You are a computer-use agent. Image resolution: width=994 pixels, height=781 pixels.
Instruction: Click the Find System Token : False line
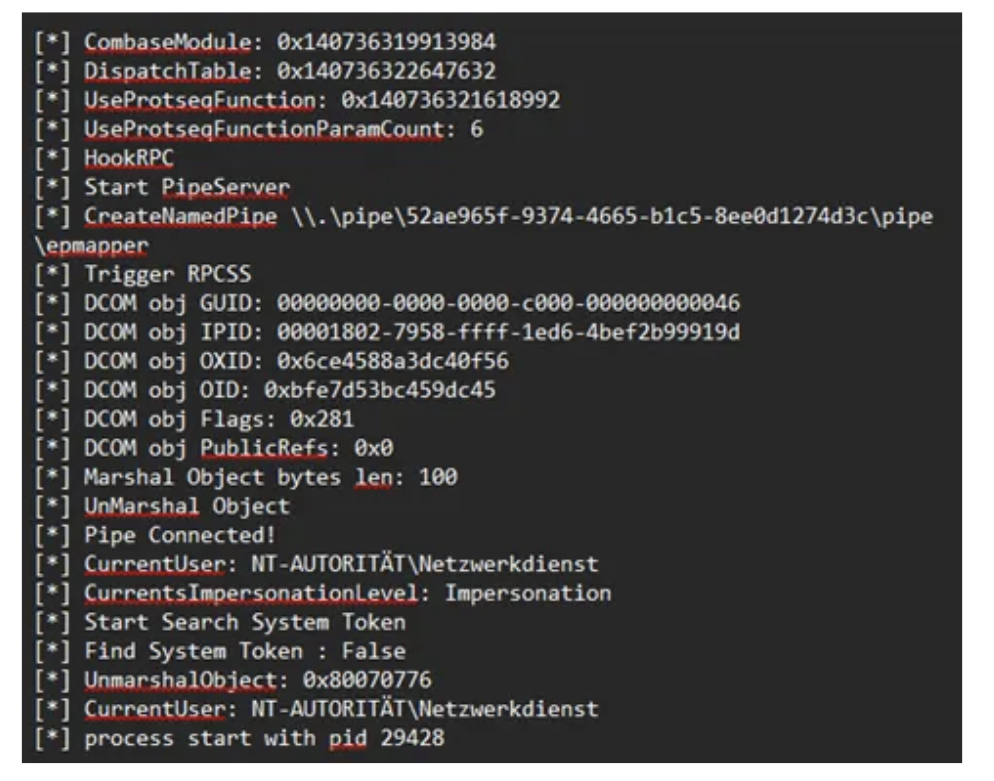[245, 652]
